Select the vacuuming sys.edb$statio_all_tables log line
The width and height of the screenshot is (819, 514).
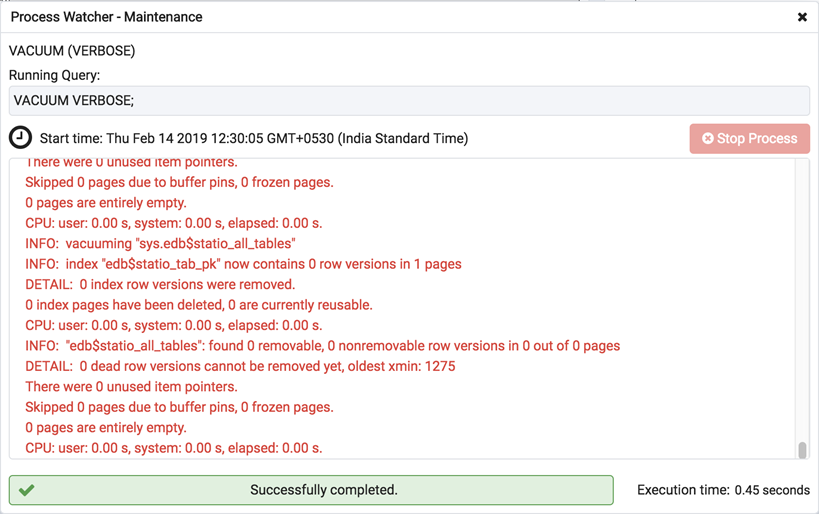[x=160, y=244]
